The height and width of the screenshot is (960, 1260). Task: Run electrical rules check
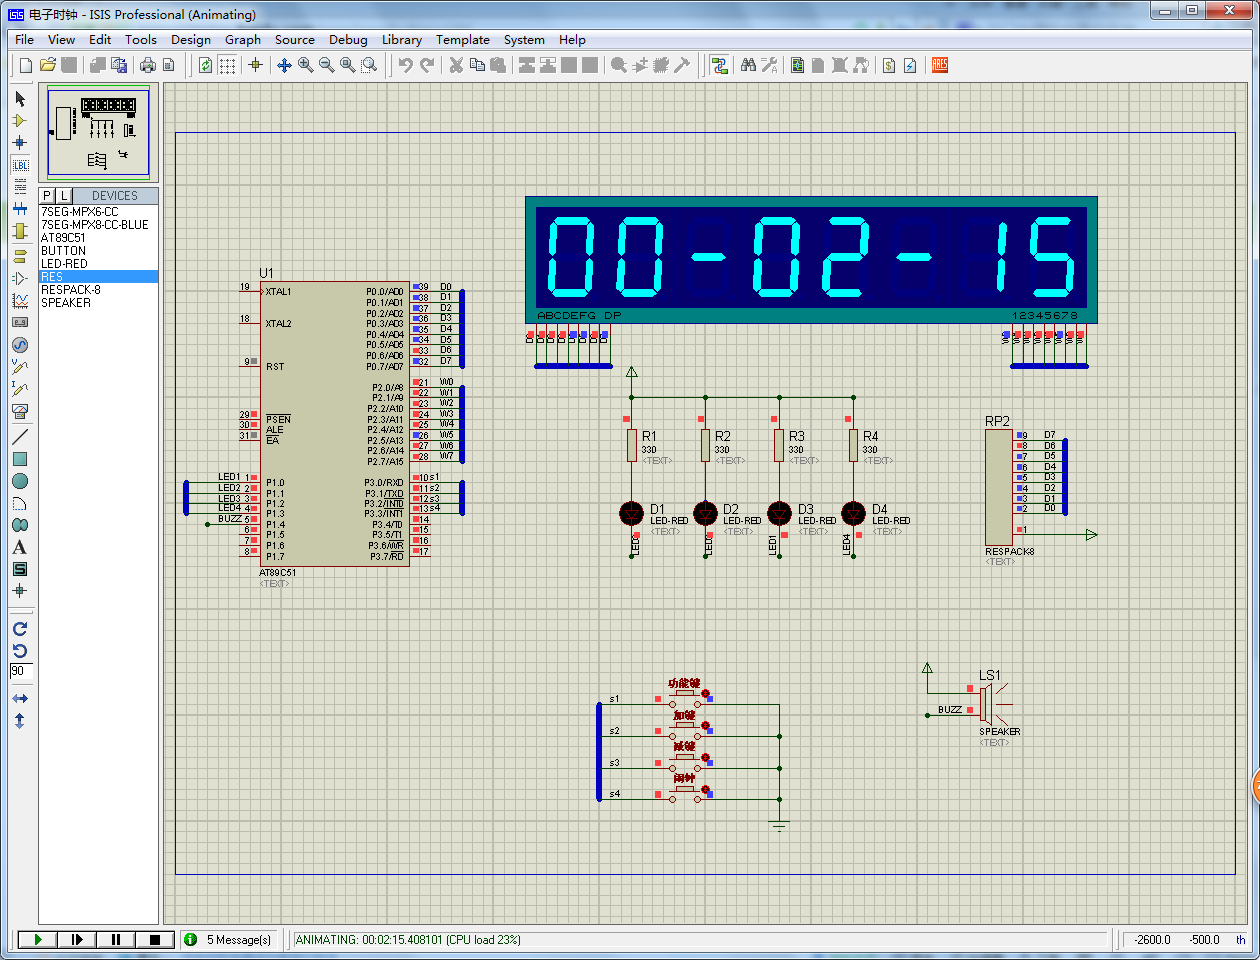910,65
